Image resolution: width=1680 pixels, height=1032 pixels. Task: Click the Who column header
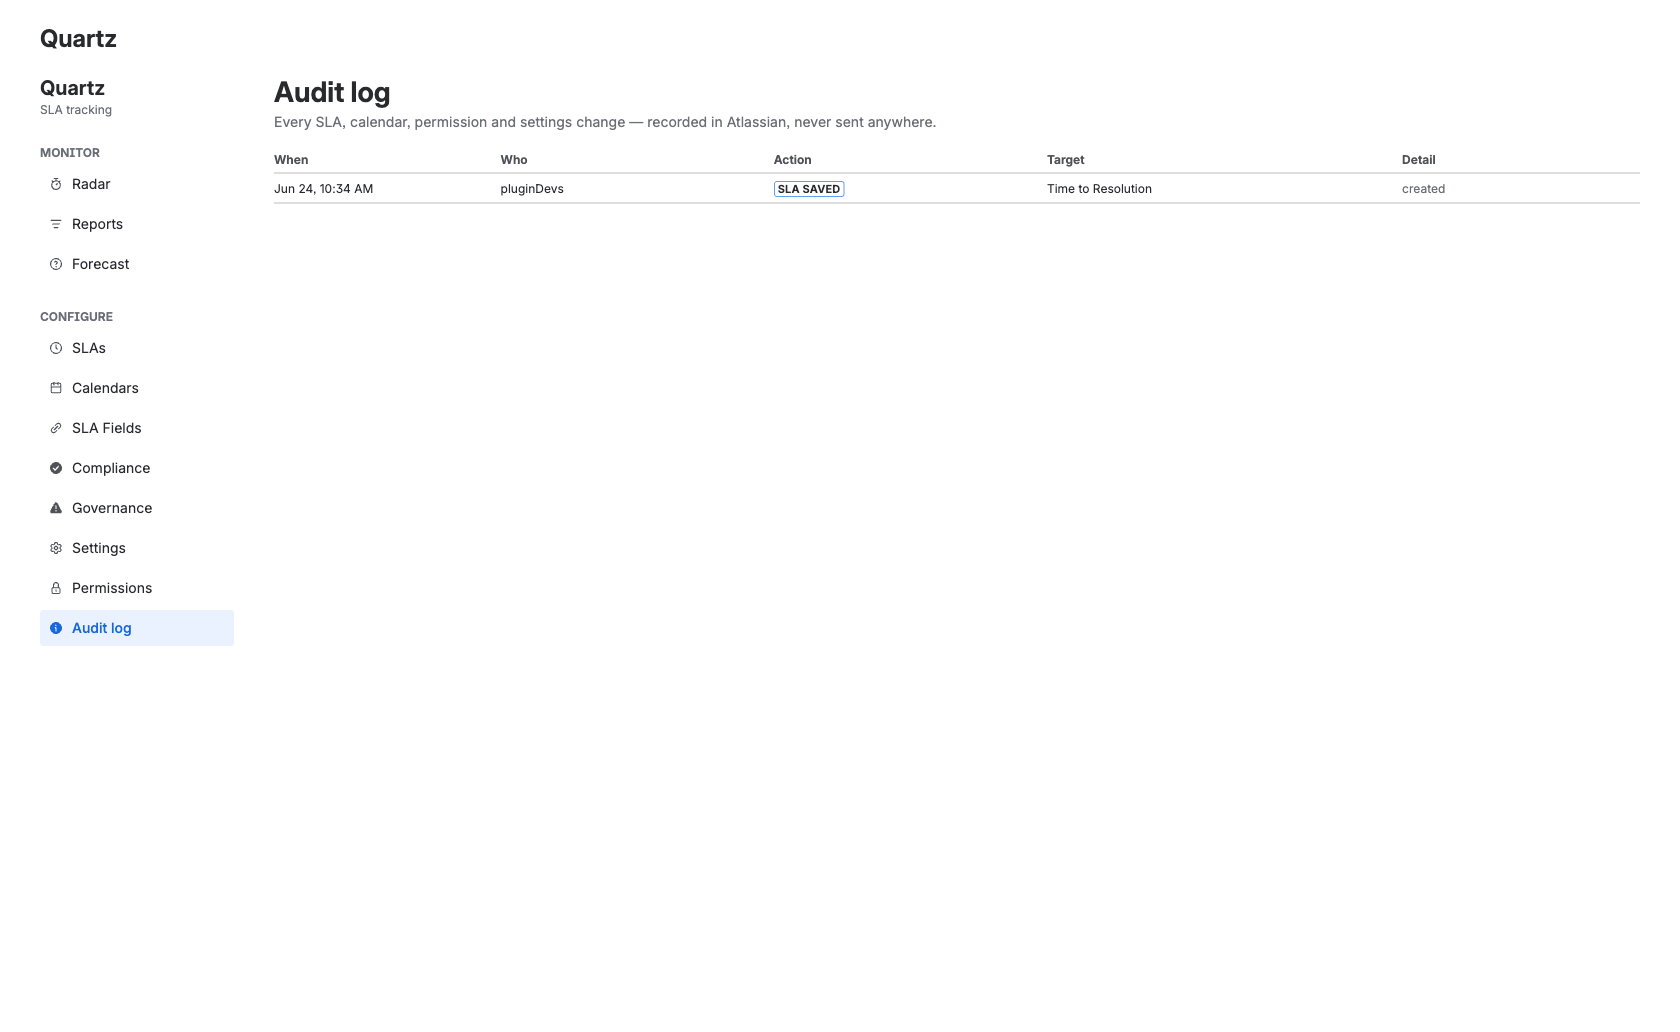(x=514, y=160)
